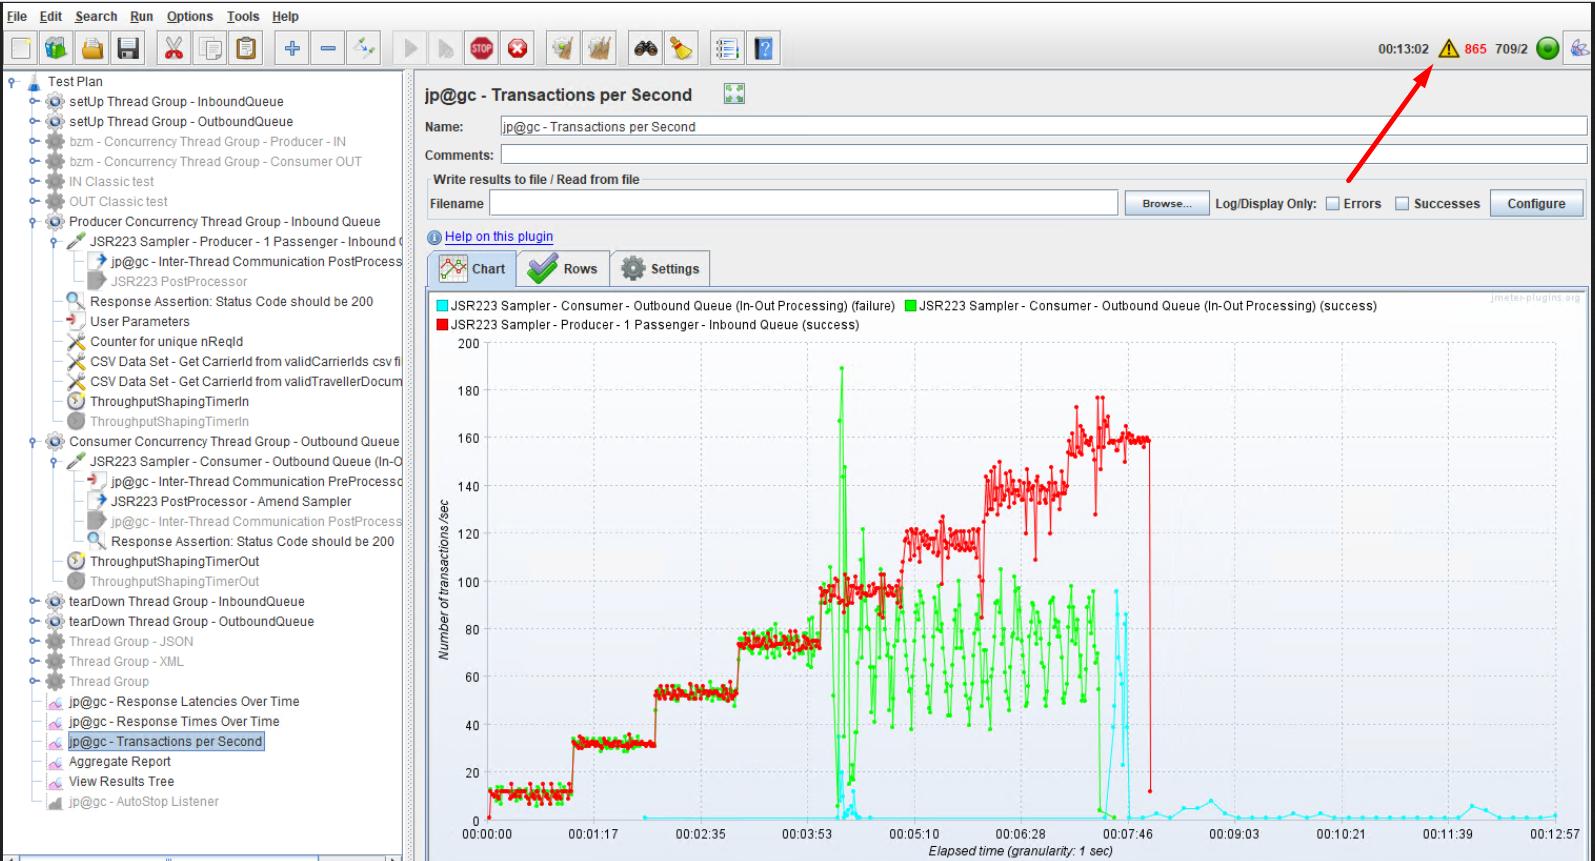
Task: Enable the Successes checkbox
Action: coord(1402,203)
